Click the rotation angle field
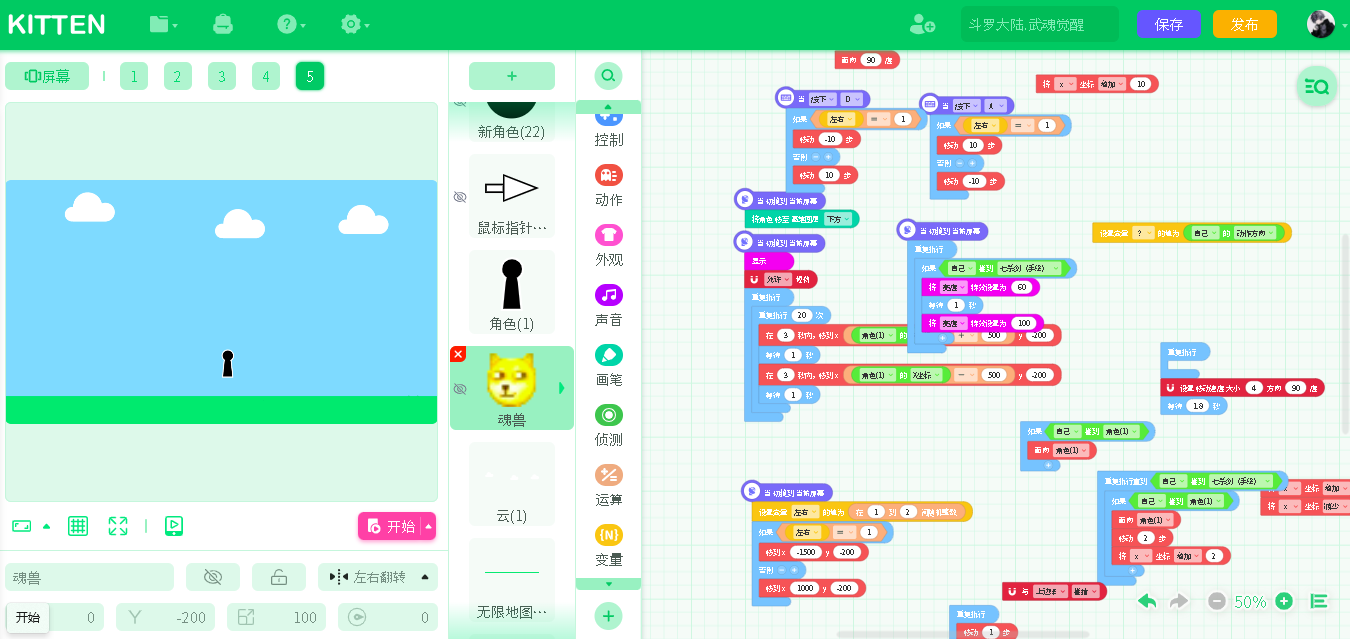 [387, 617]
